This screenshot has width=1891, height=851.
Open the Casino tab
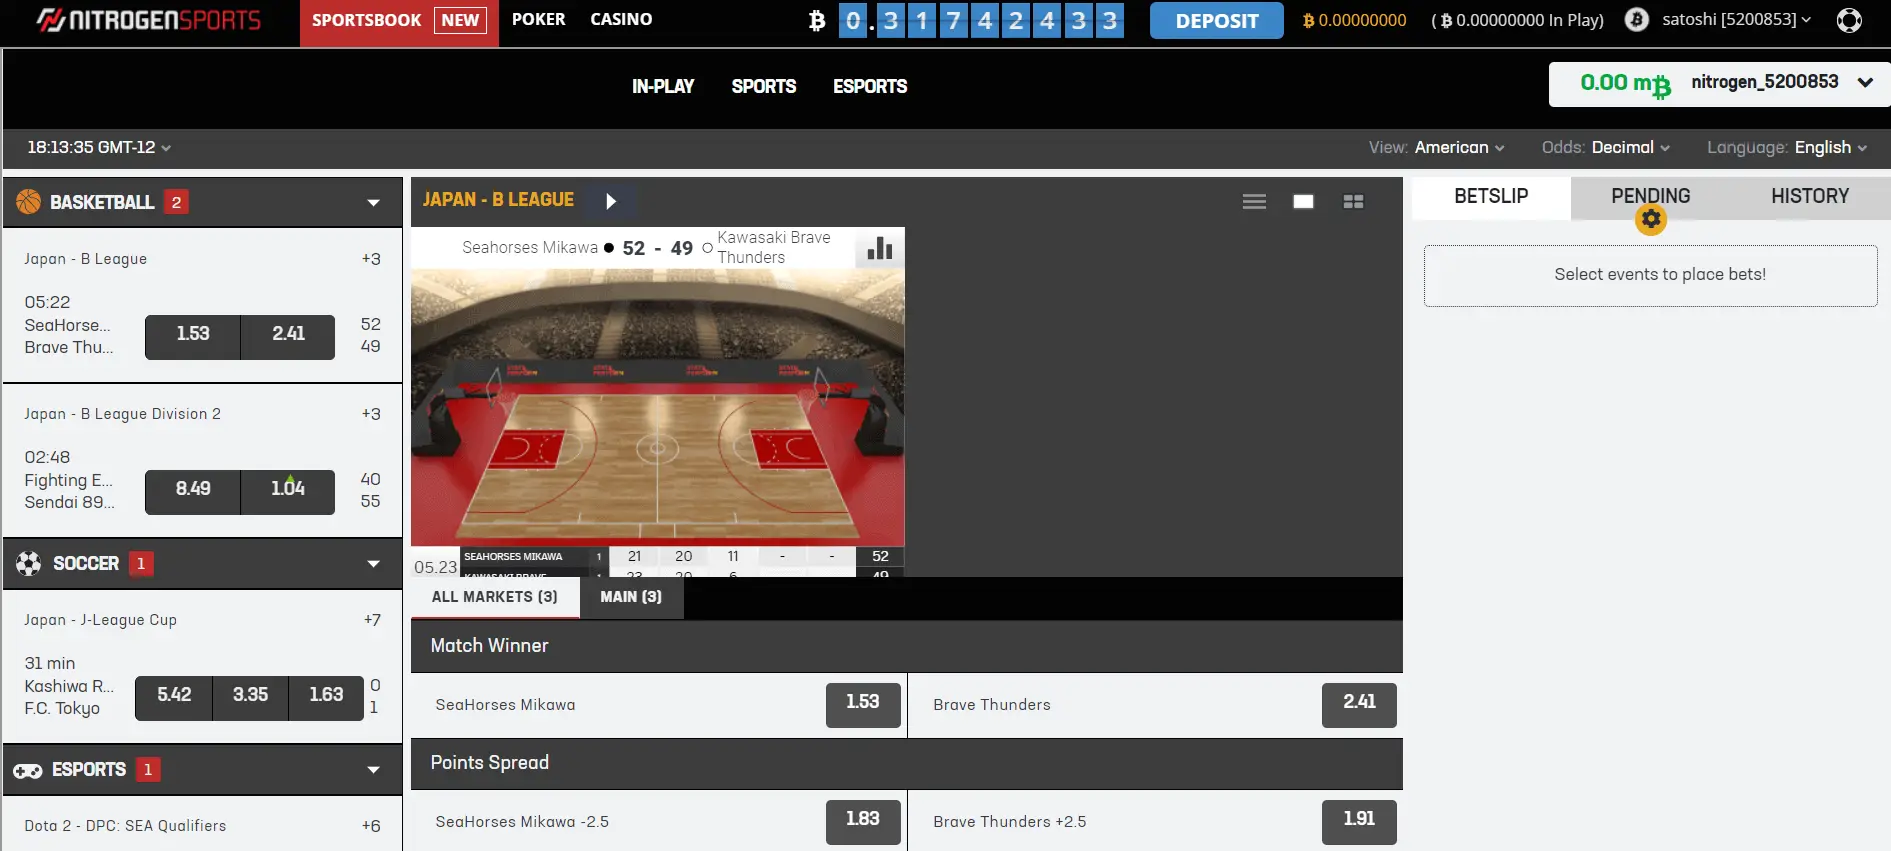pyautogui.click(x=621, y=20)
